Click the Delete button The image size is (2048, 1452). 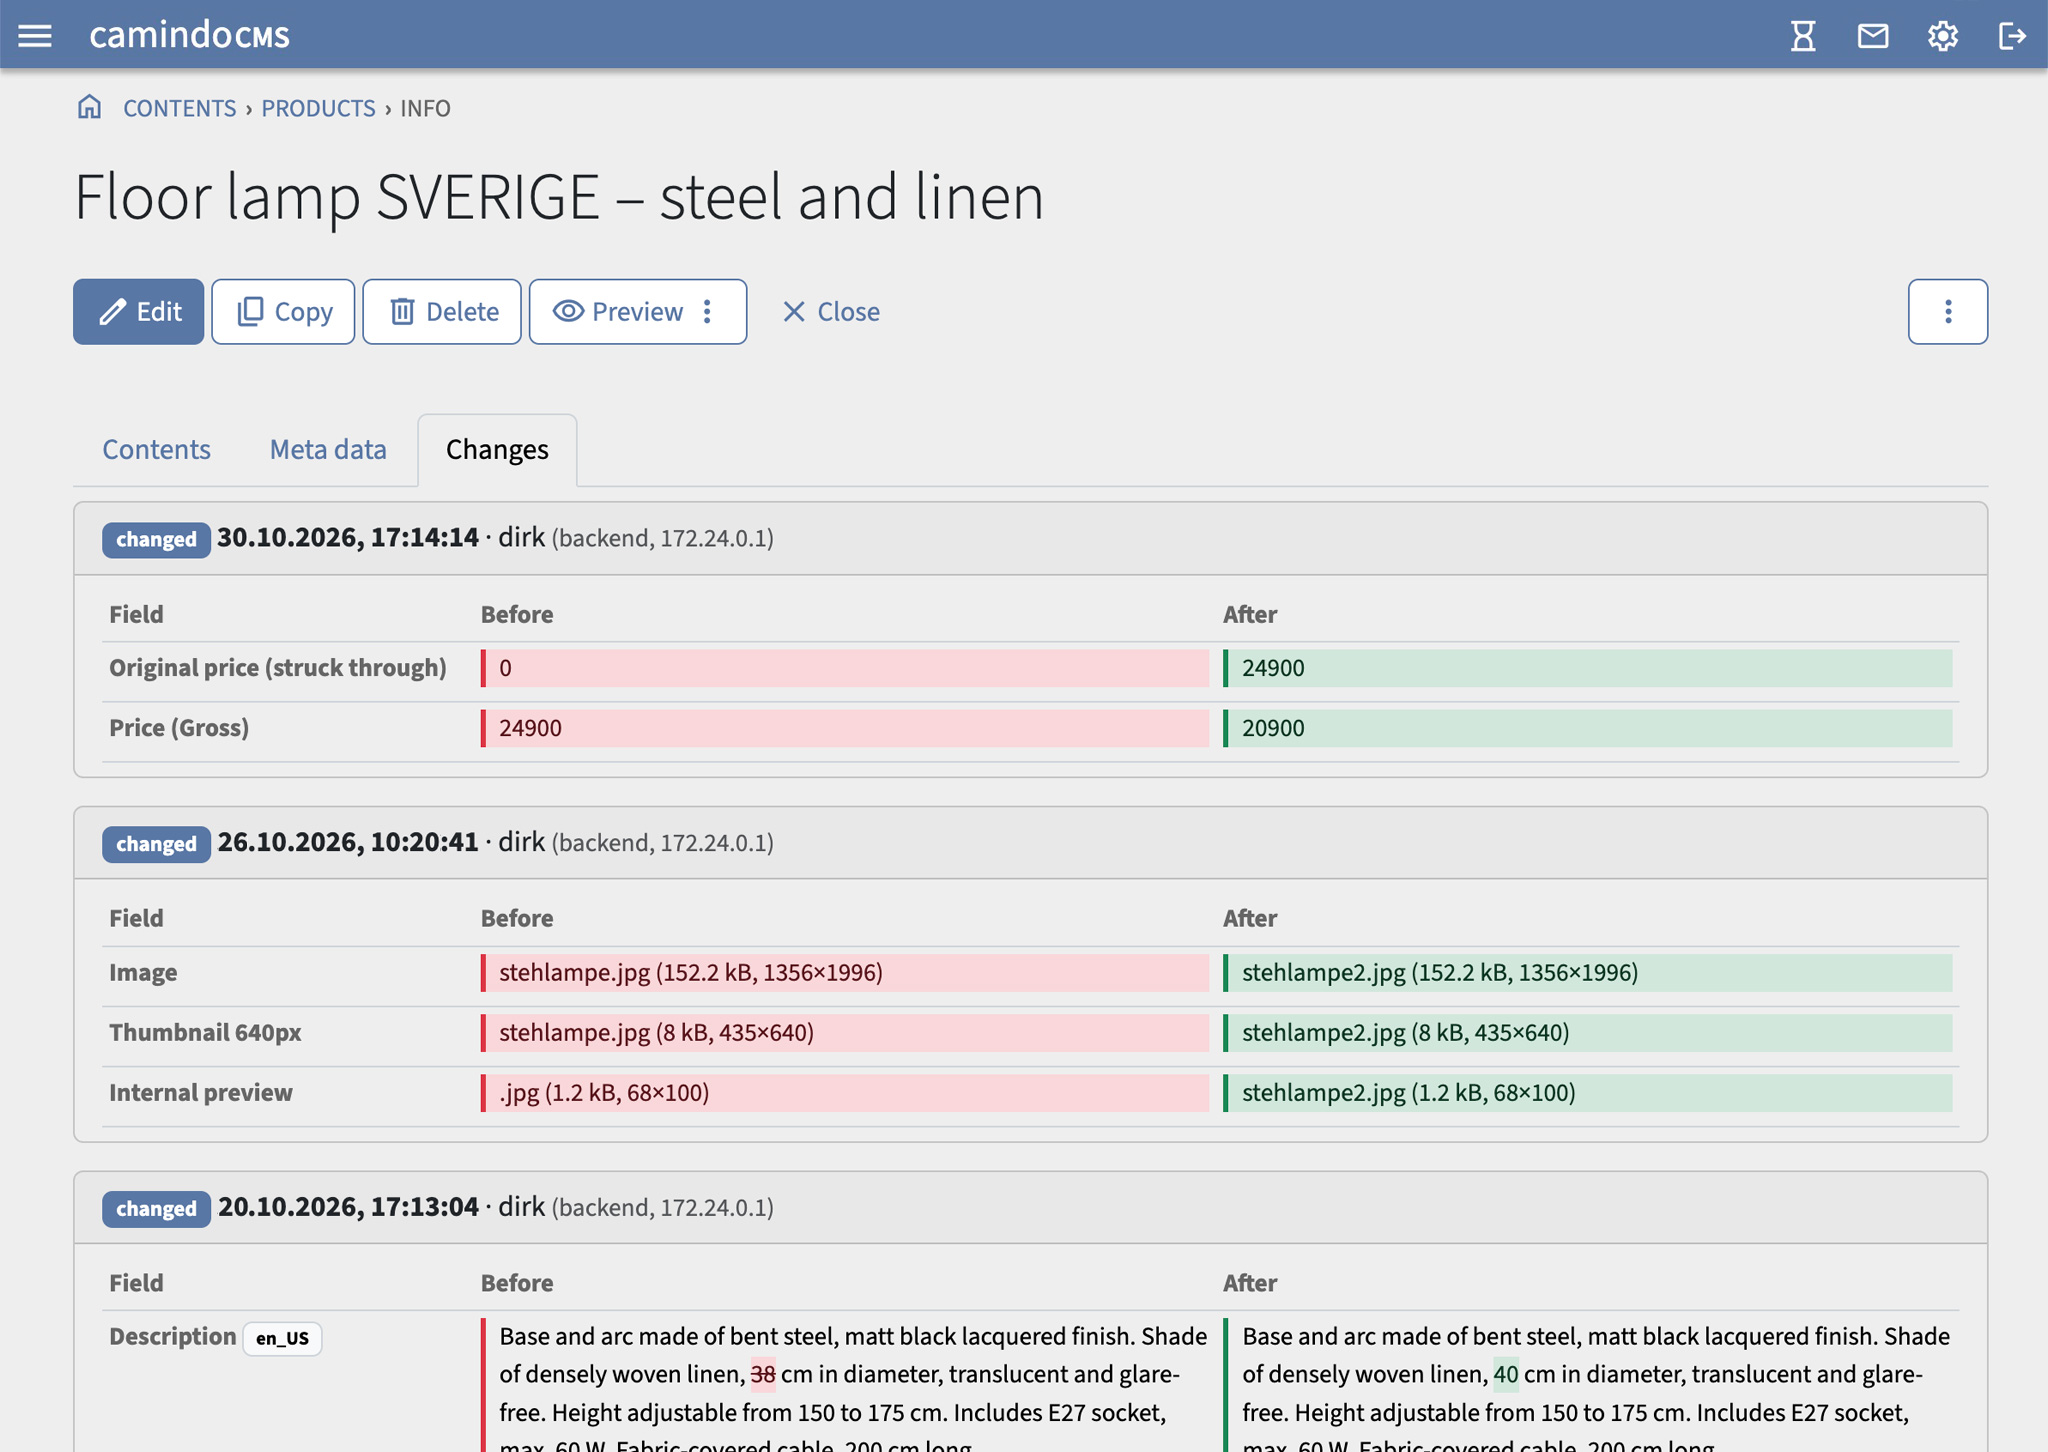coord(442,312)
